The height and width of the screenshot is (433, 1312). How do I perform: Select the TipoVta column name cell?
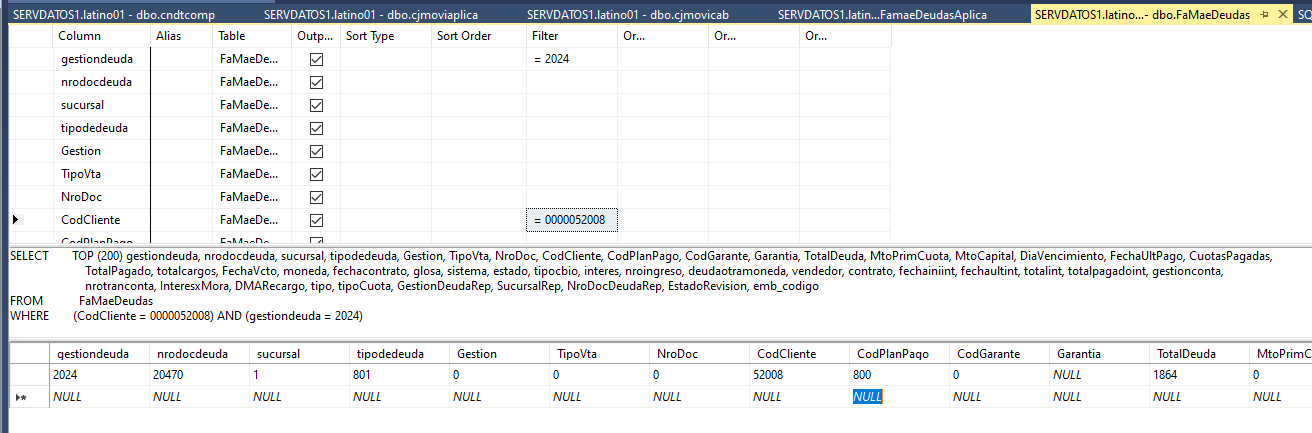[x=101, y=175]
